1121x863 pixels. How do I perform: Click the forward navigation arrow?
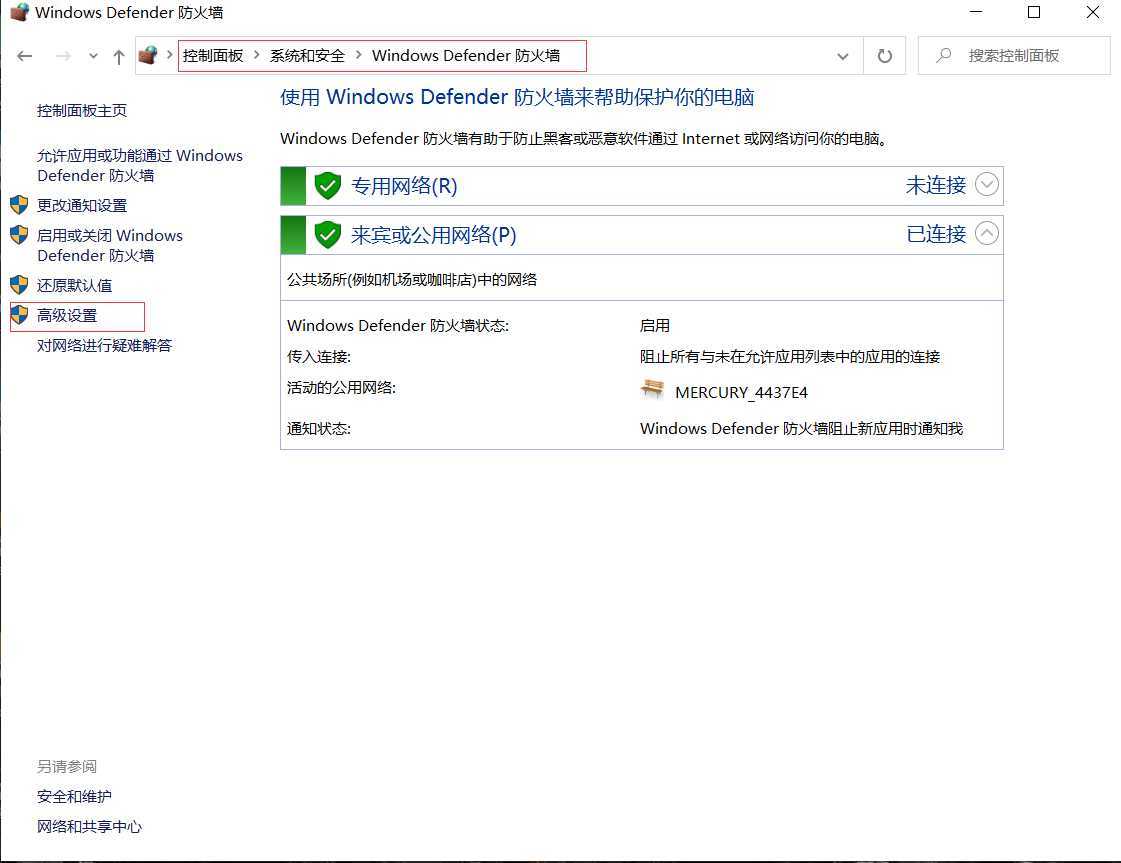click(x=63, y=56)
